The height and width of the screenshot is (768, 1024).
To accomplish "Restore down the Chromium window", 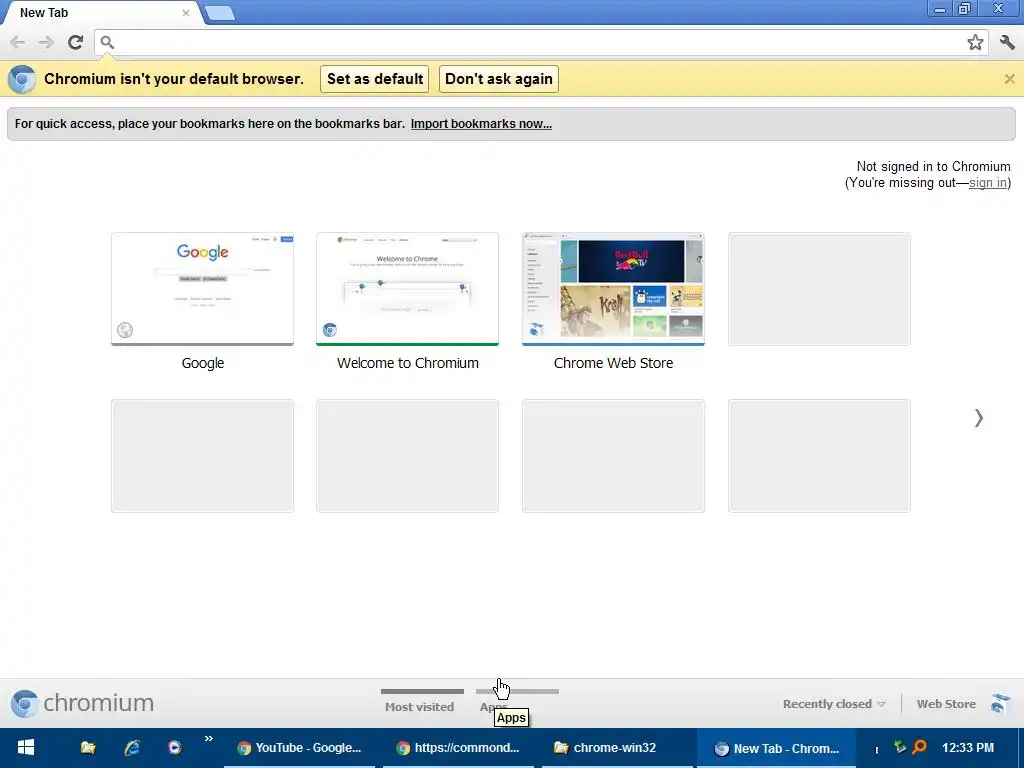I will pyautogui.click(x=965, y=9).
